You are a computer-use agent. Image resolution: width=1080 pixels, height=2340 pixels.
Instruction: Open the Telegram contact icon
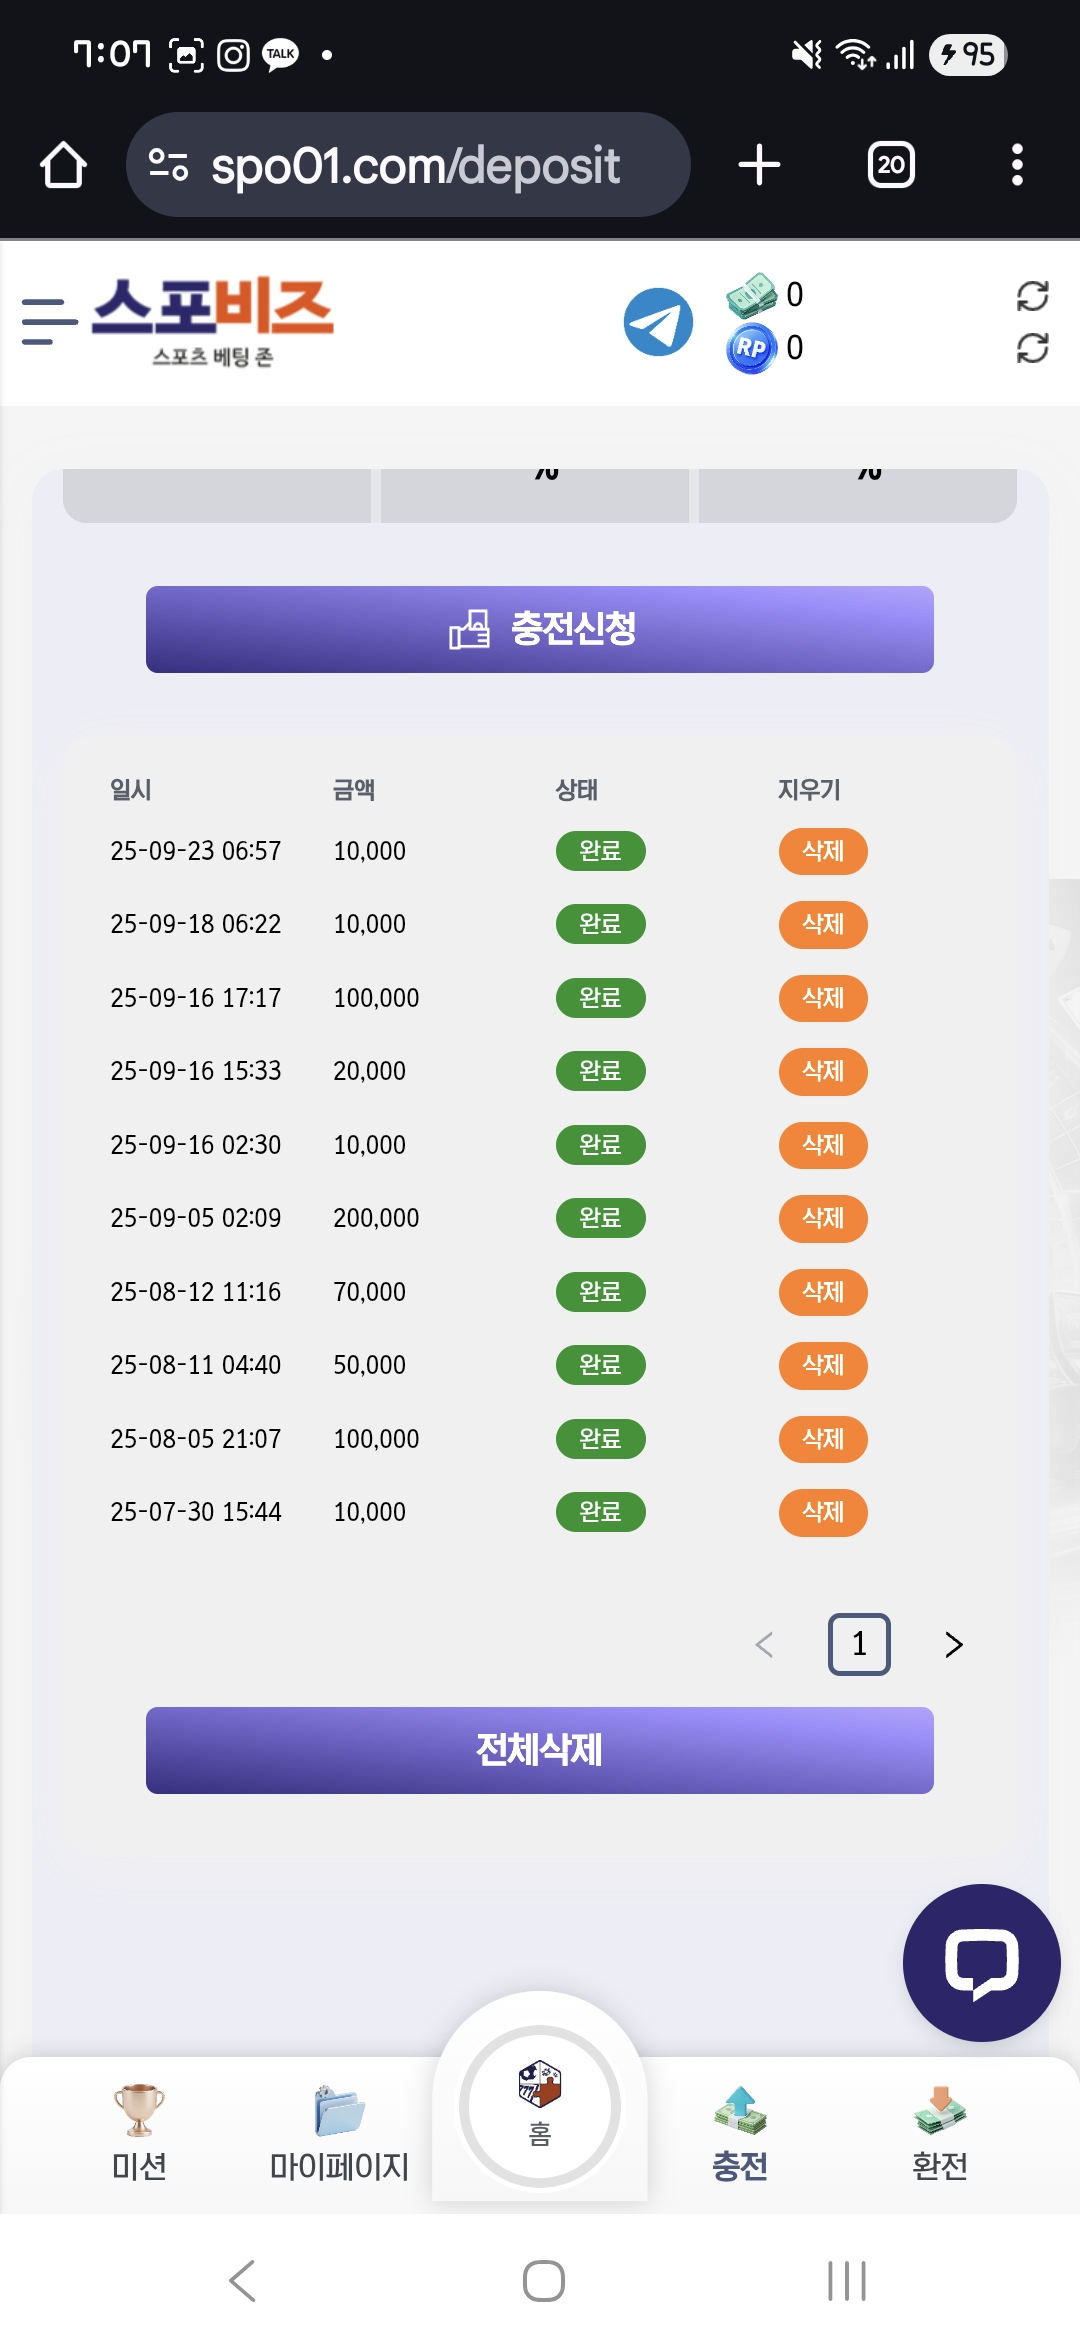pyautogui.click(x=658, y=322)
